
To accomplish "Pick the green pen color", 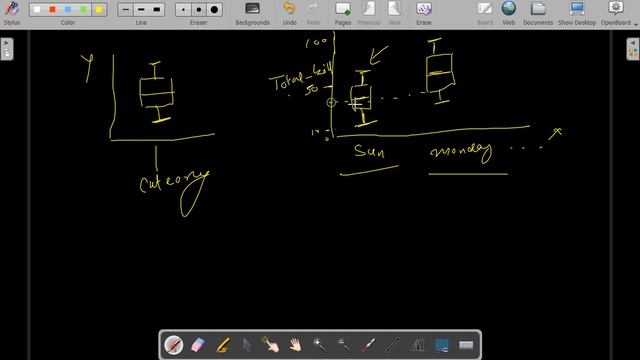I will click(83, 9).
